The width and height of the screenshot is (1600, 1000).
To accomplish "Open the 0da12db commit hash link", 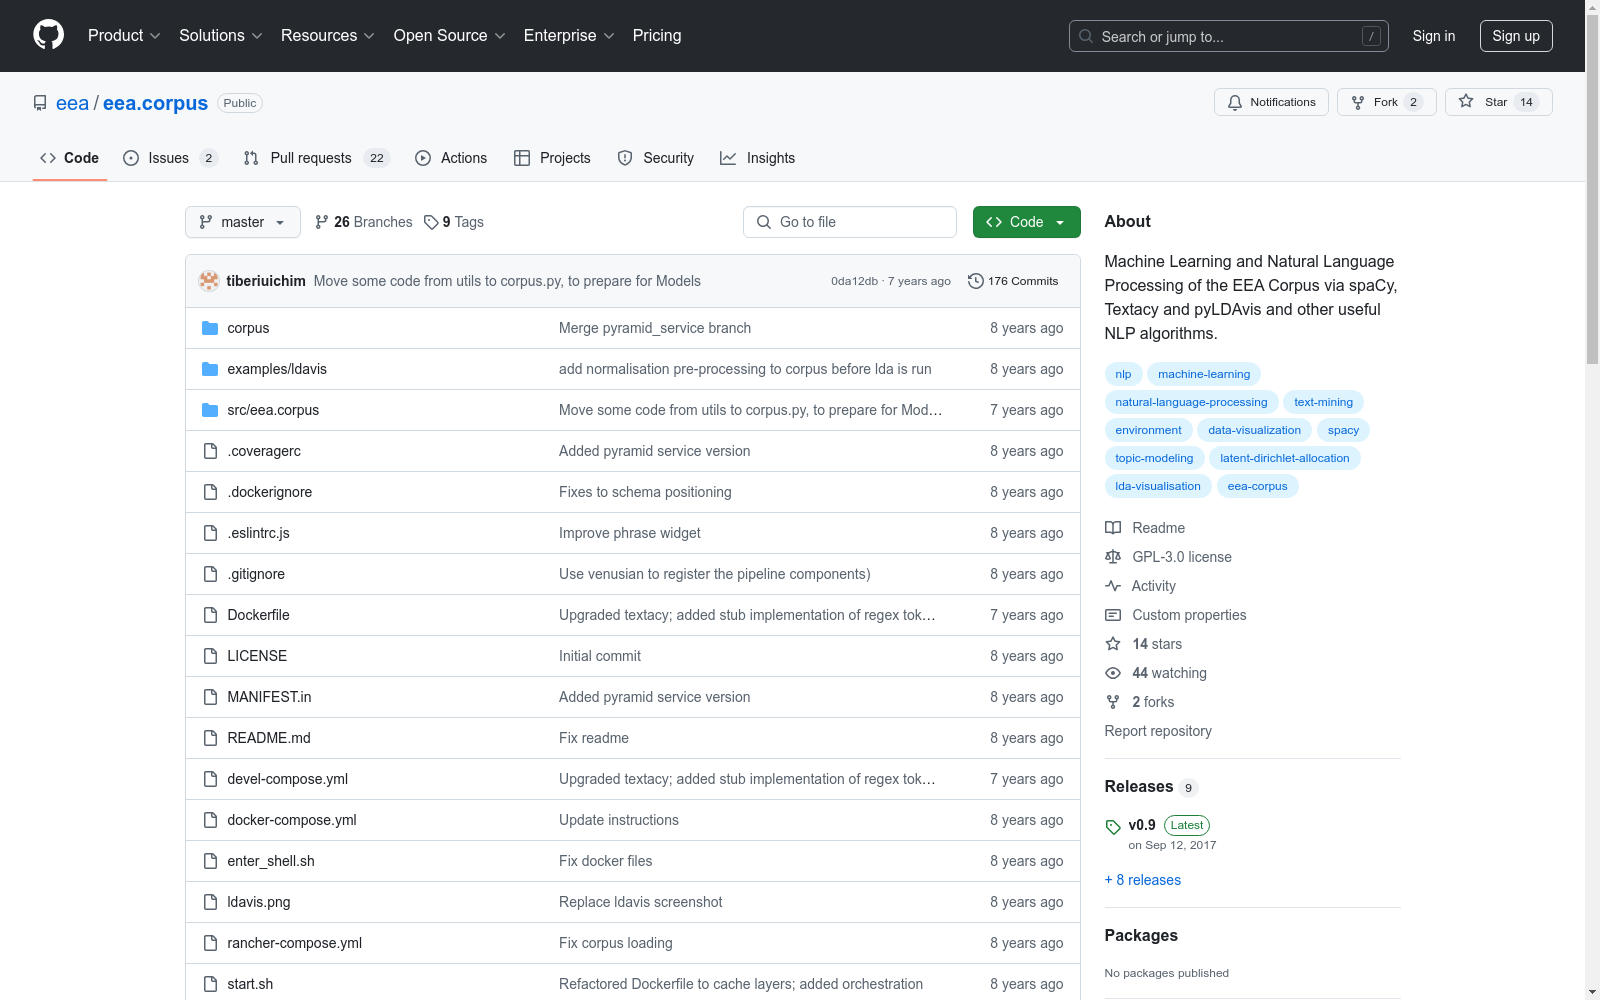I will (854, 281).
